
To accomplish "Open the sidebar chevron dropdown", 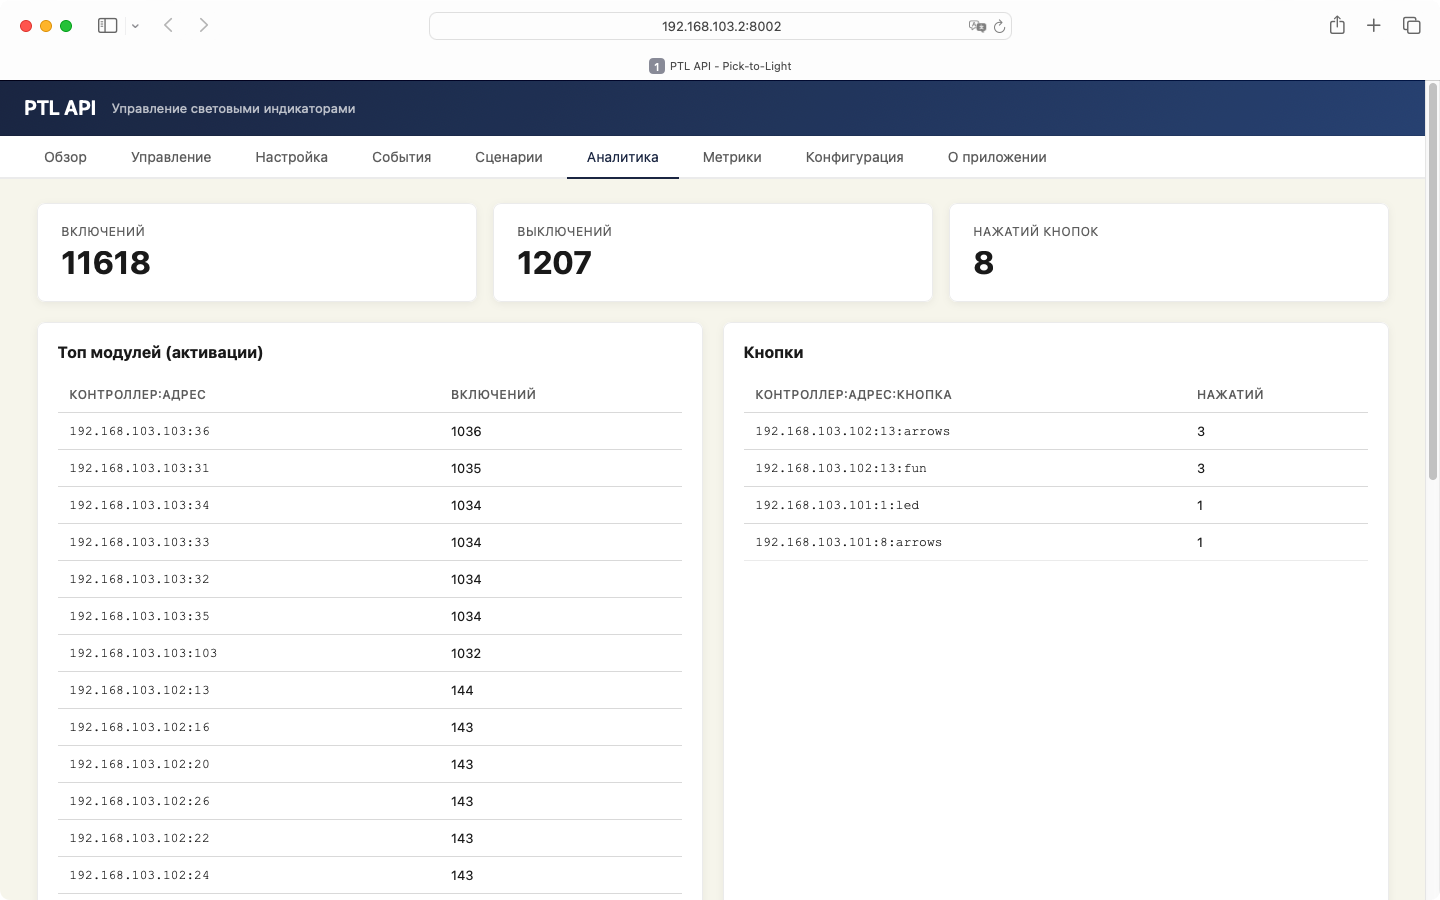I will click(x=135, y=25).
